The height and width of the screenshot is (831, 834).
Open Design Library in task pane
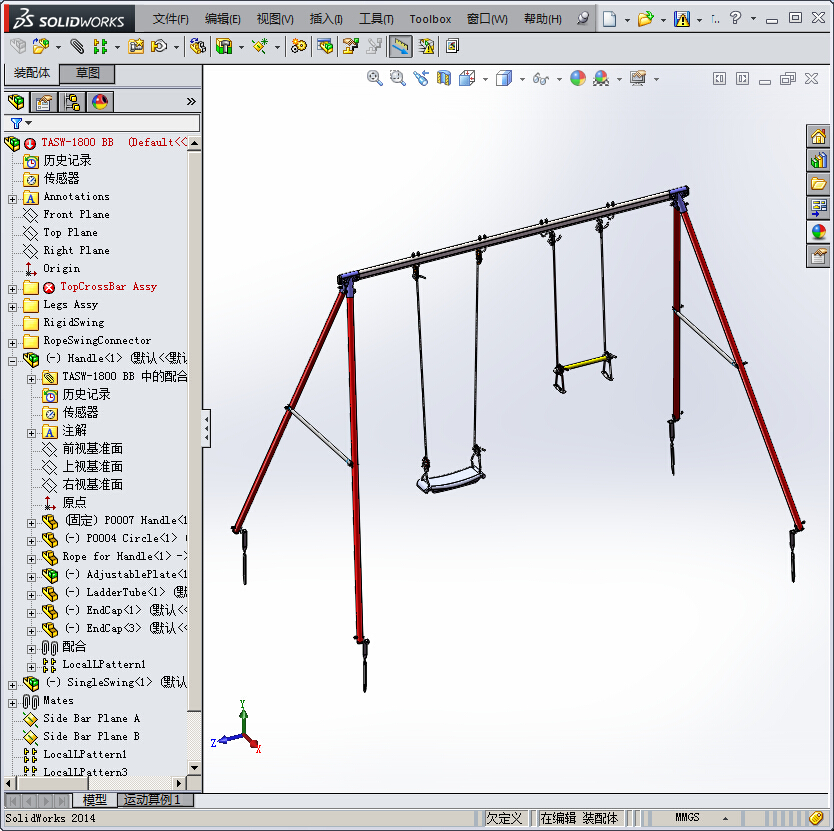tap(818, 161)
